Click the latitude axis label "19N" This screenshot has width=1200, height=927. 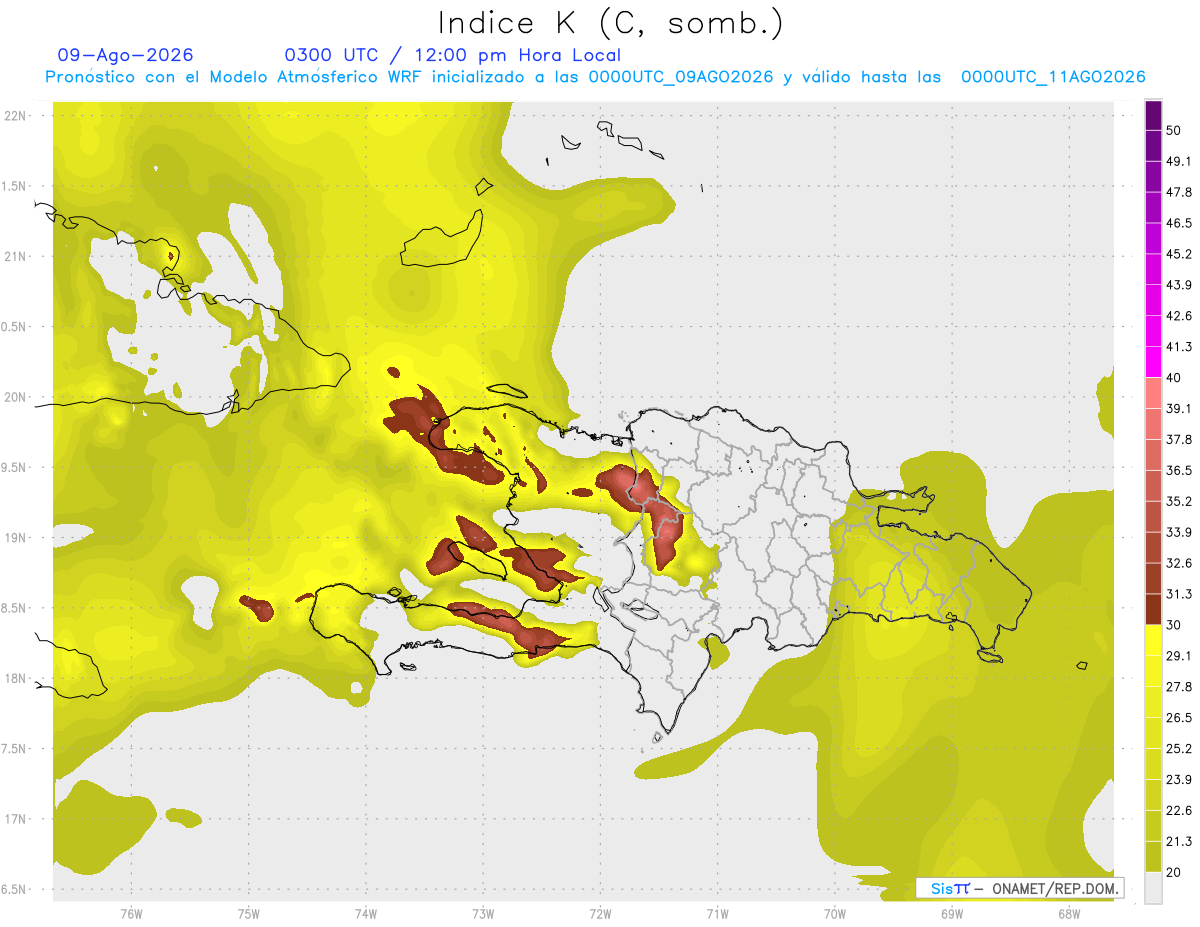point(16,537)
